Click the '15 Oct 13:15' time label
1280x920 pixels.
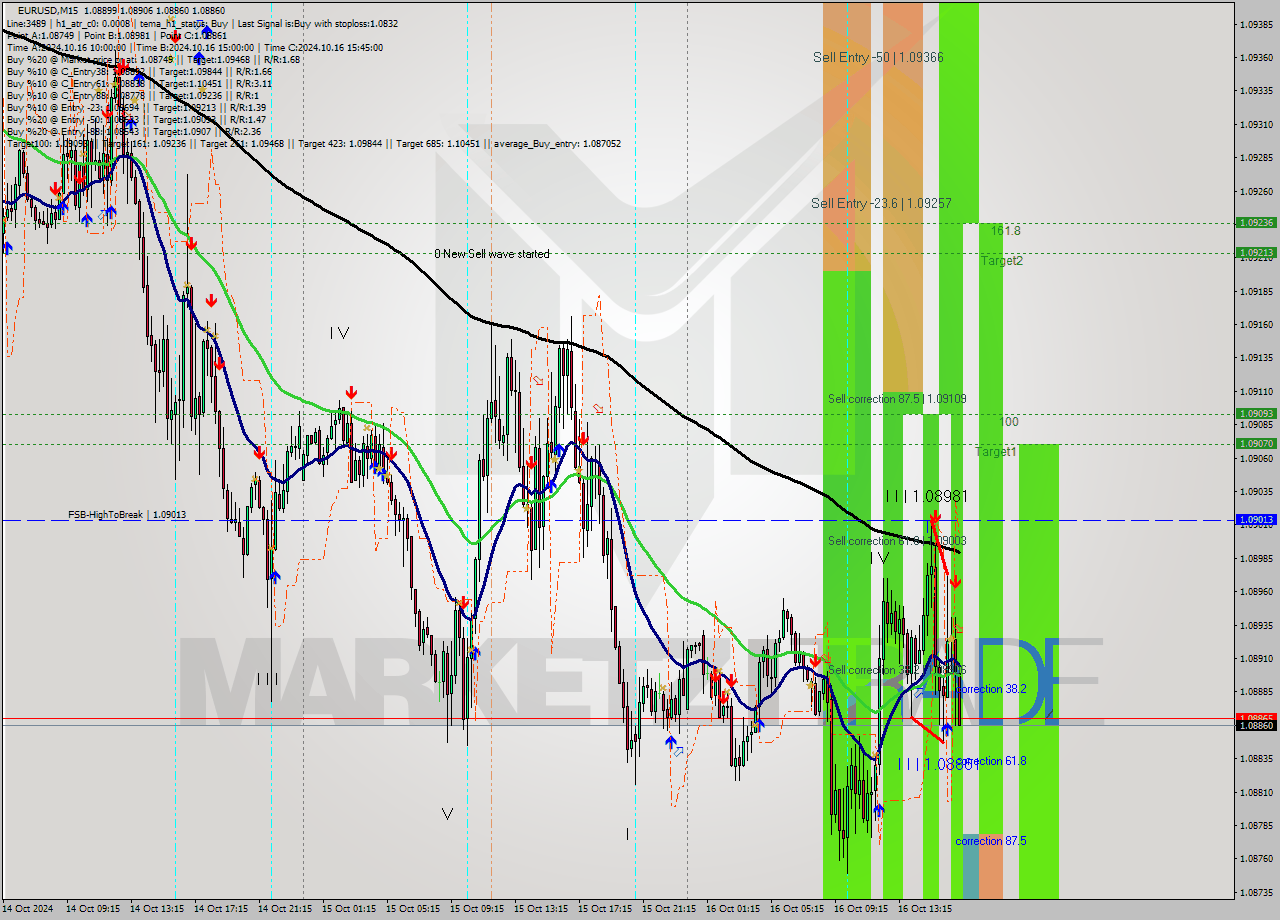pyautogui.click(x=541, y=909)
